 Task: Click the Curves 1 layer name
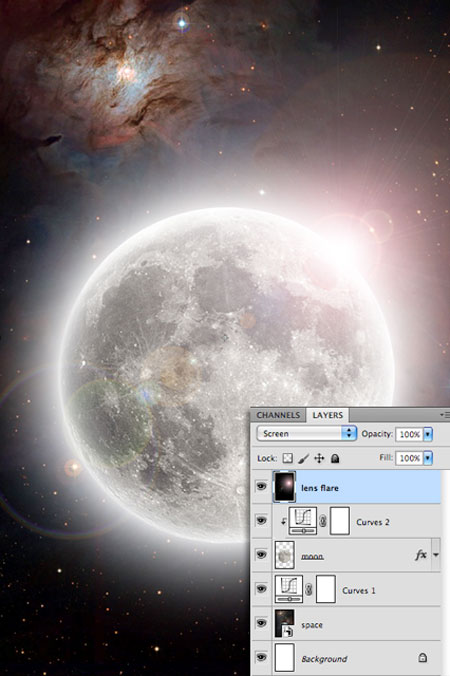[x=359, y=591]
